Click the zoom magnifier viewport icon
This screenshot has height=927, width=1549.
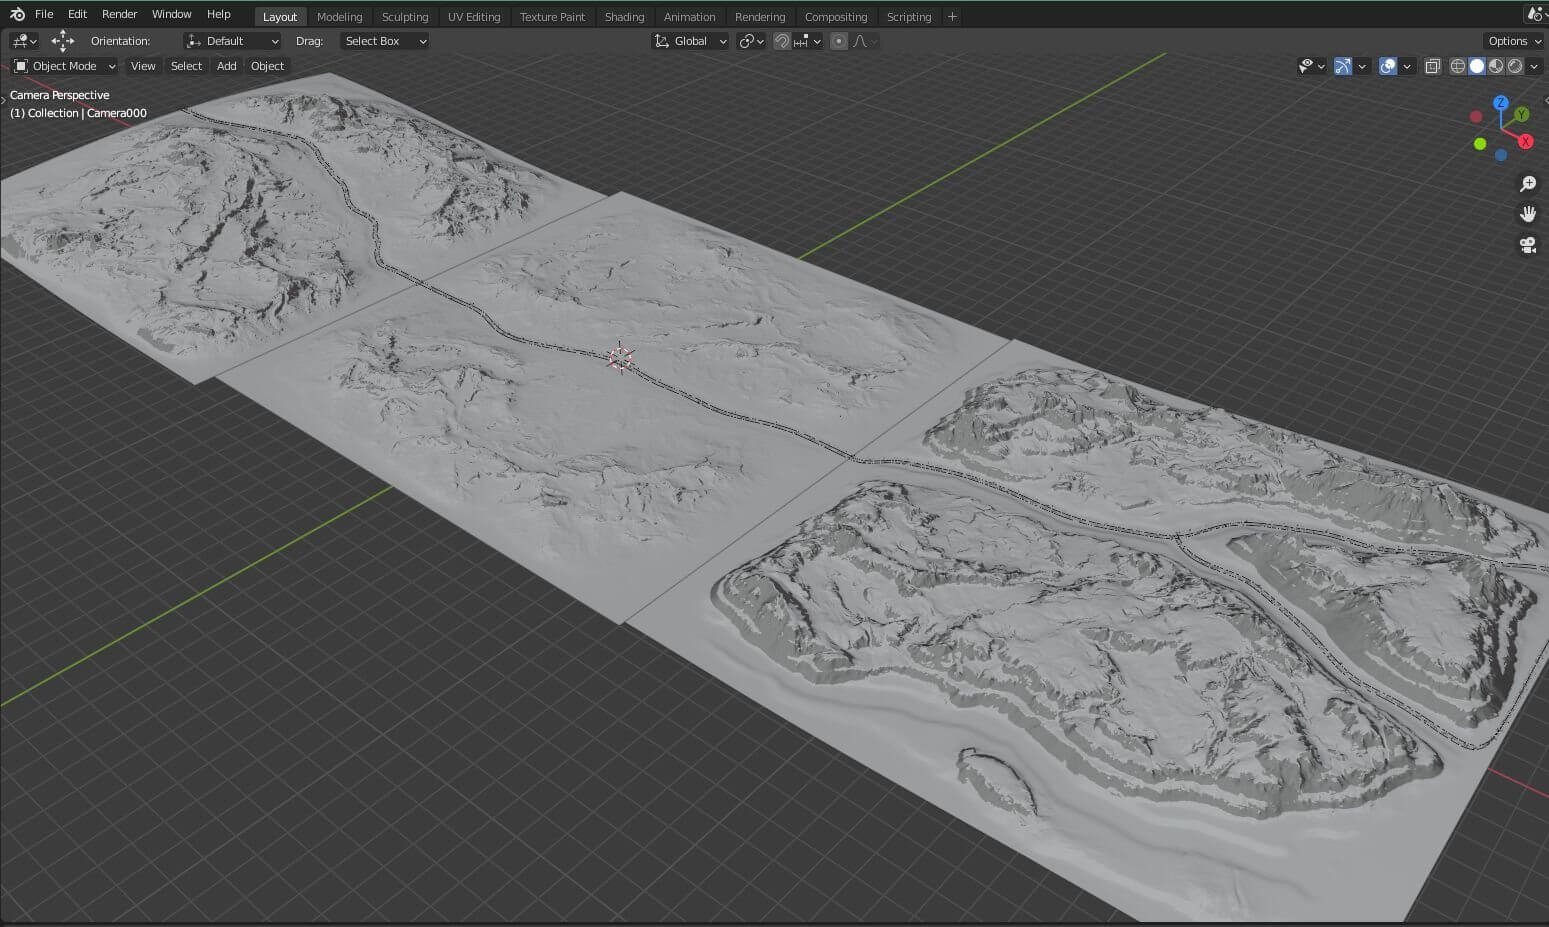(x=1527, y=184)
